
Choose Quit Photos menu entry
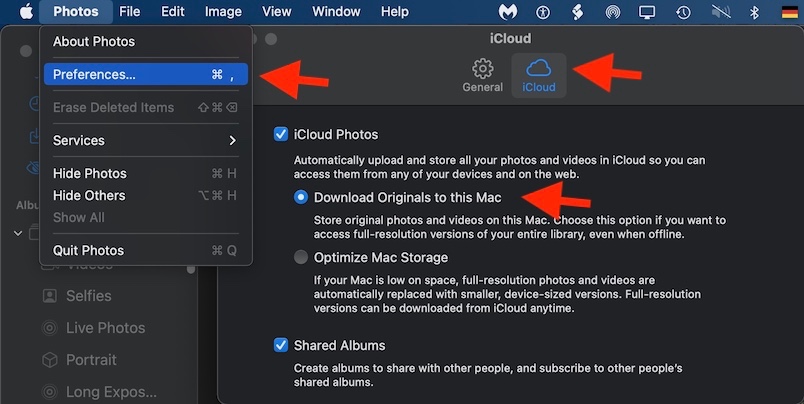146,250
